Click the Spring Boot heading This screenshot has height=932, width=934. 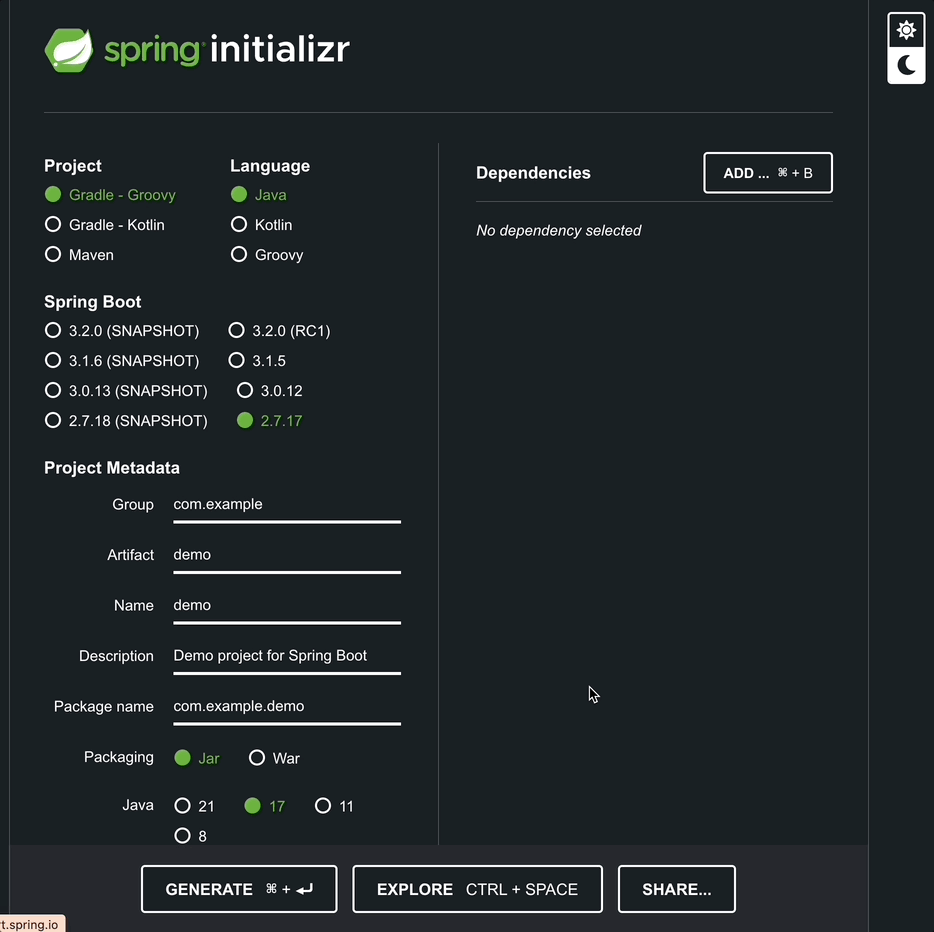[92, 302]
